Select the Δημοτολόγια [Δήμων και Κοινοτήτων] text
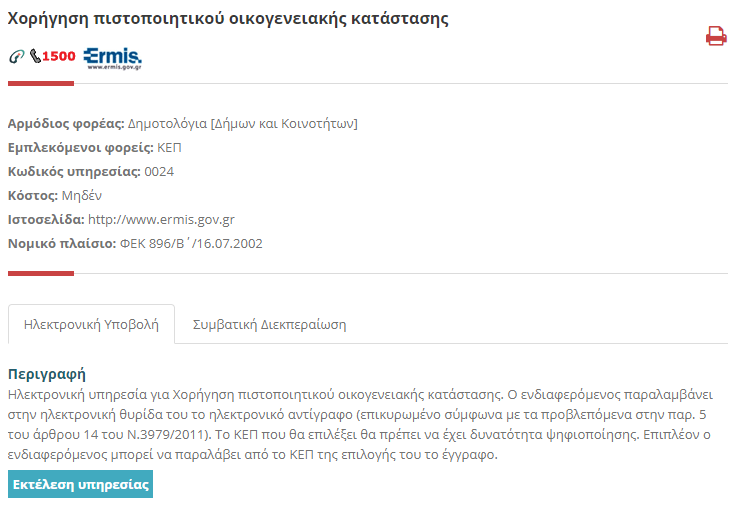Screen dimensions: 736x515 (243, 123)
